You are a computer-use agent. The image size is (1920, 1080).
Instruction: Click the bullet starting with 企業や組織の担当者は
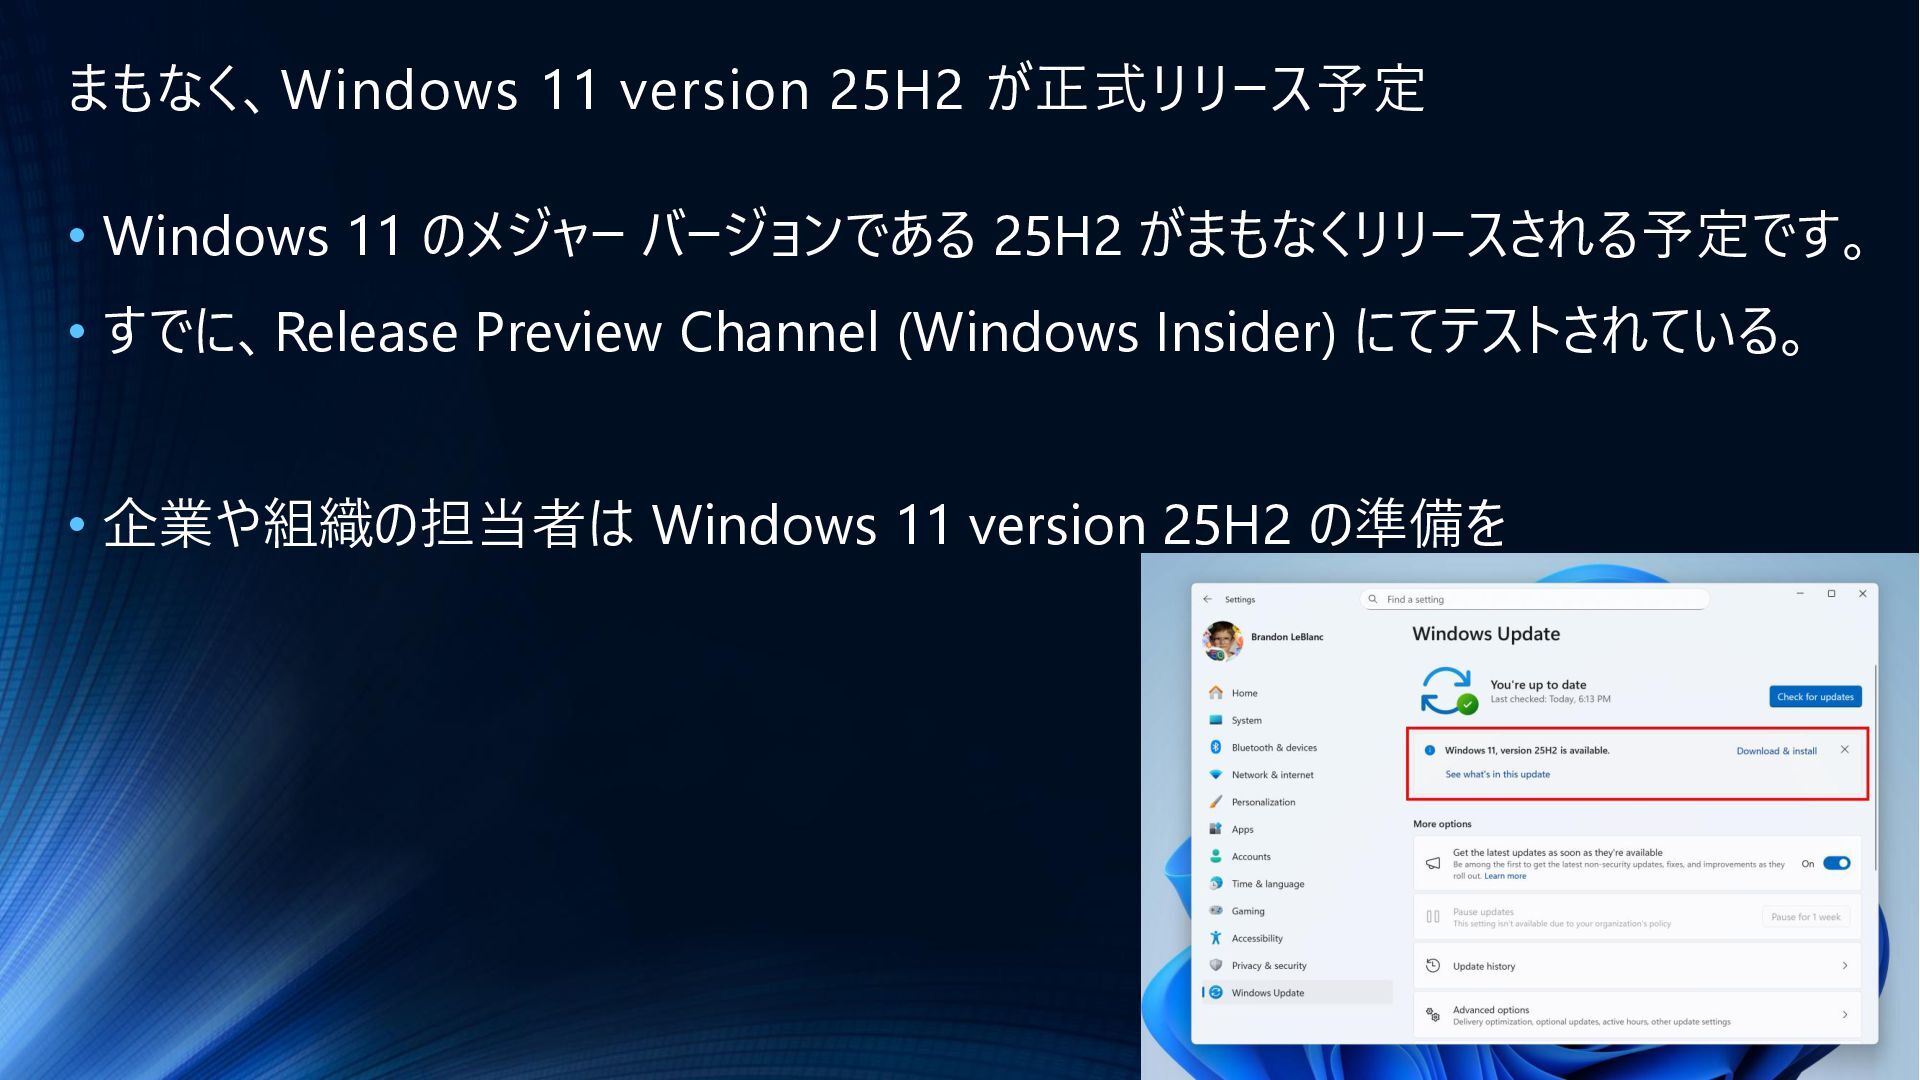804,524
